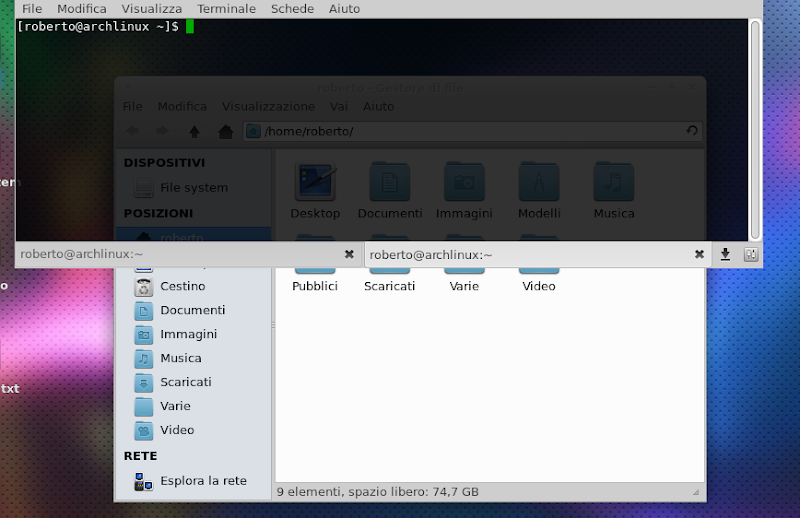Click the Video folder icon in the sidebar
The width and height of the screenshot is (800, 518).
pyautogui.click(x=144, y=431)
